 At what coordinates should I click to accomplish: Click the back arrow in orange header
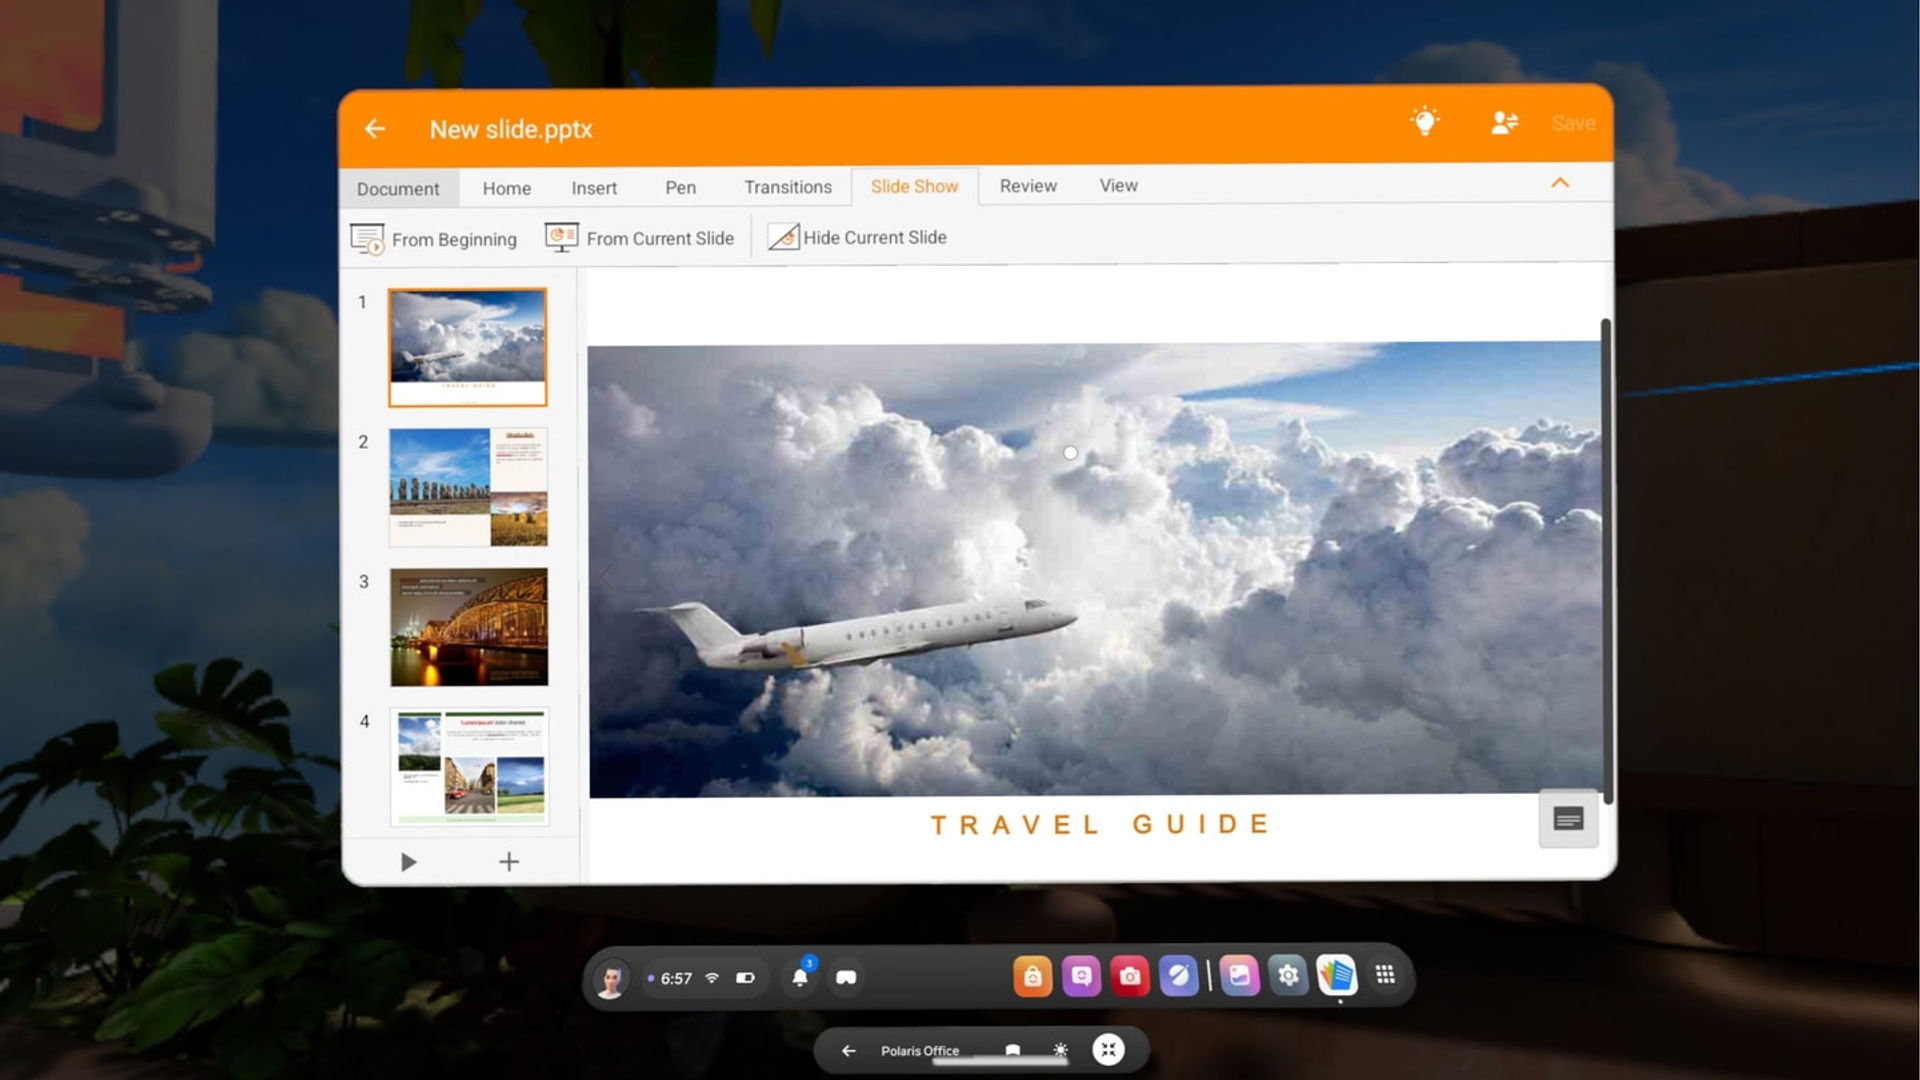[375, 129]
